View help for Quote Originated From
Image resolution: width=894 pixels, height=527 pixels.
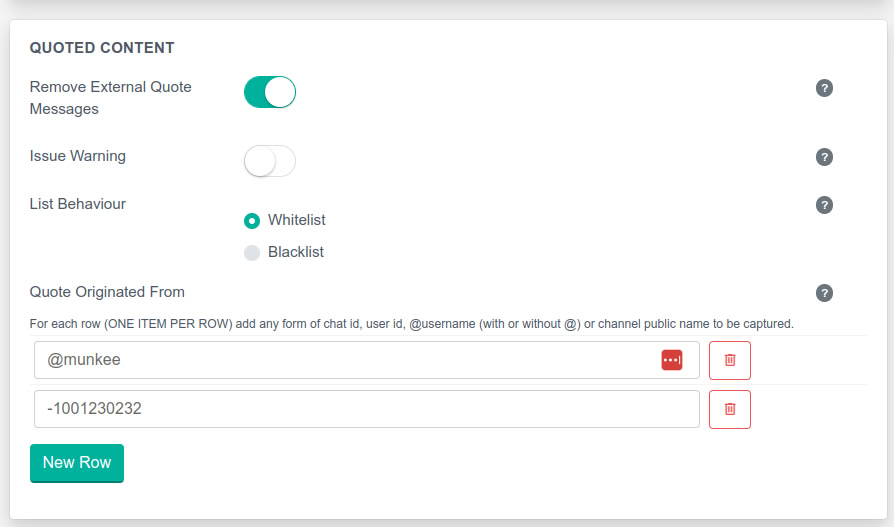pos(824,293)
